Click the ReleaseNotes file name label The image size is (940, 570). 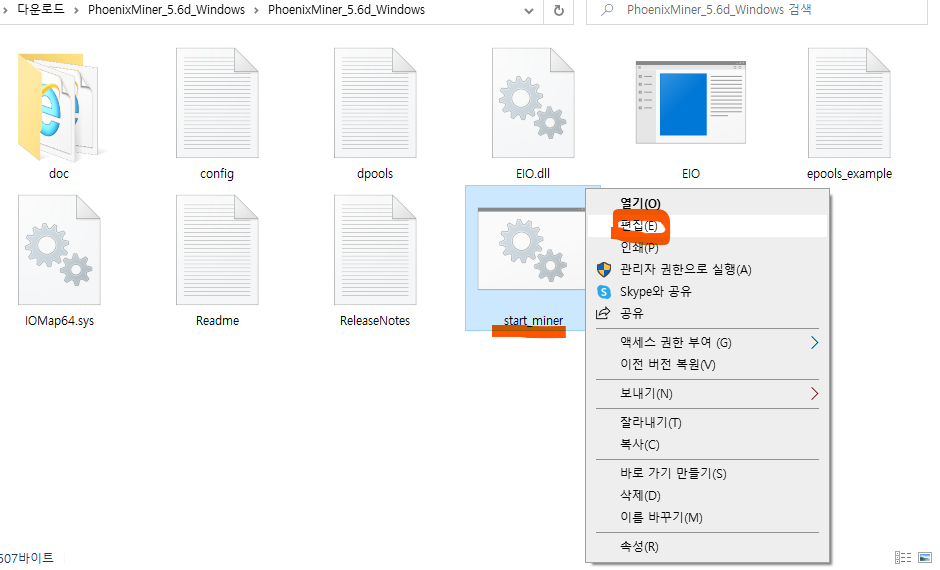click(x=375, y=321)
